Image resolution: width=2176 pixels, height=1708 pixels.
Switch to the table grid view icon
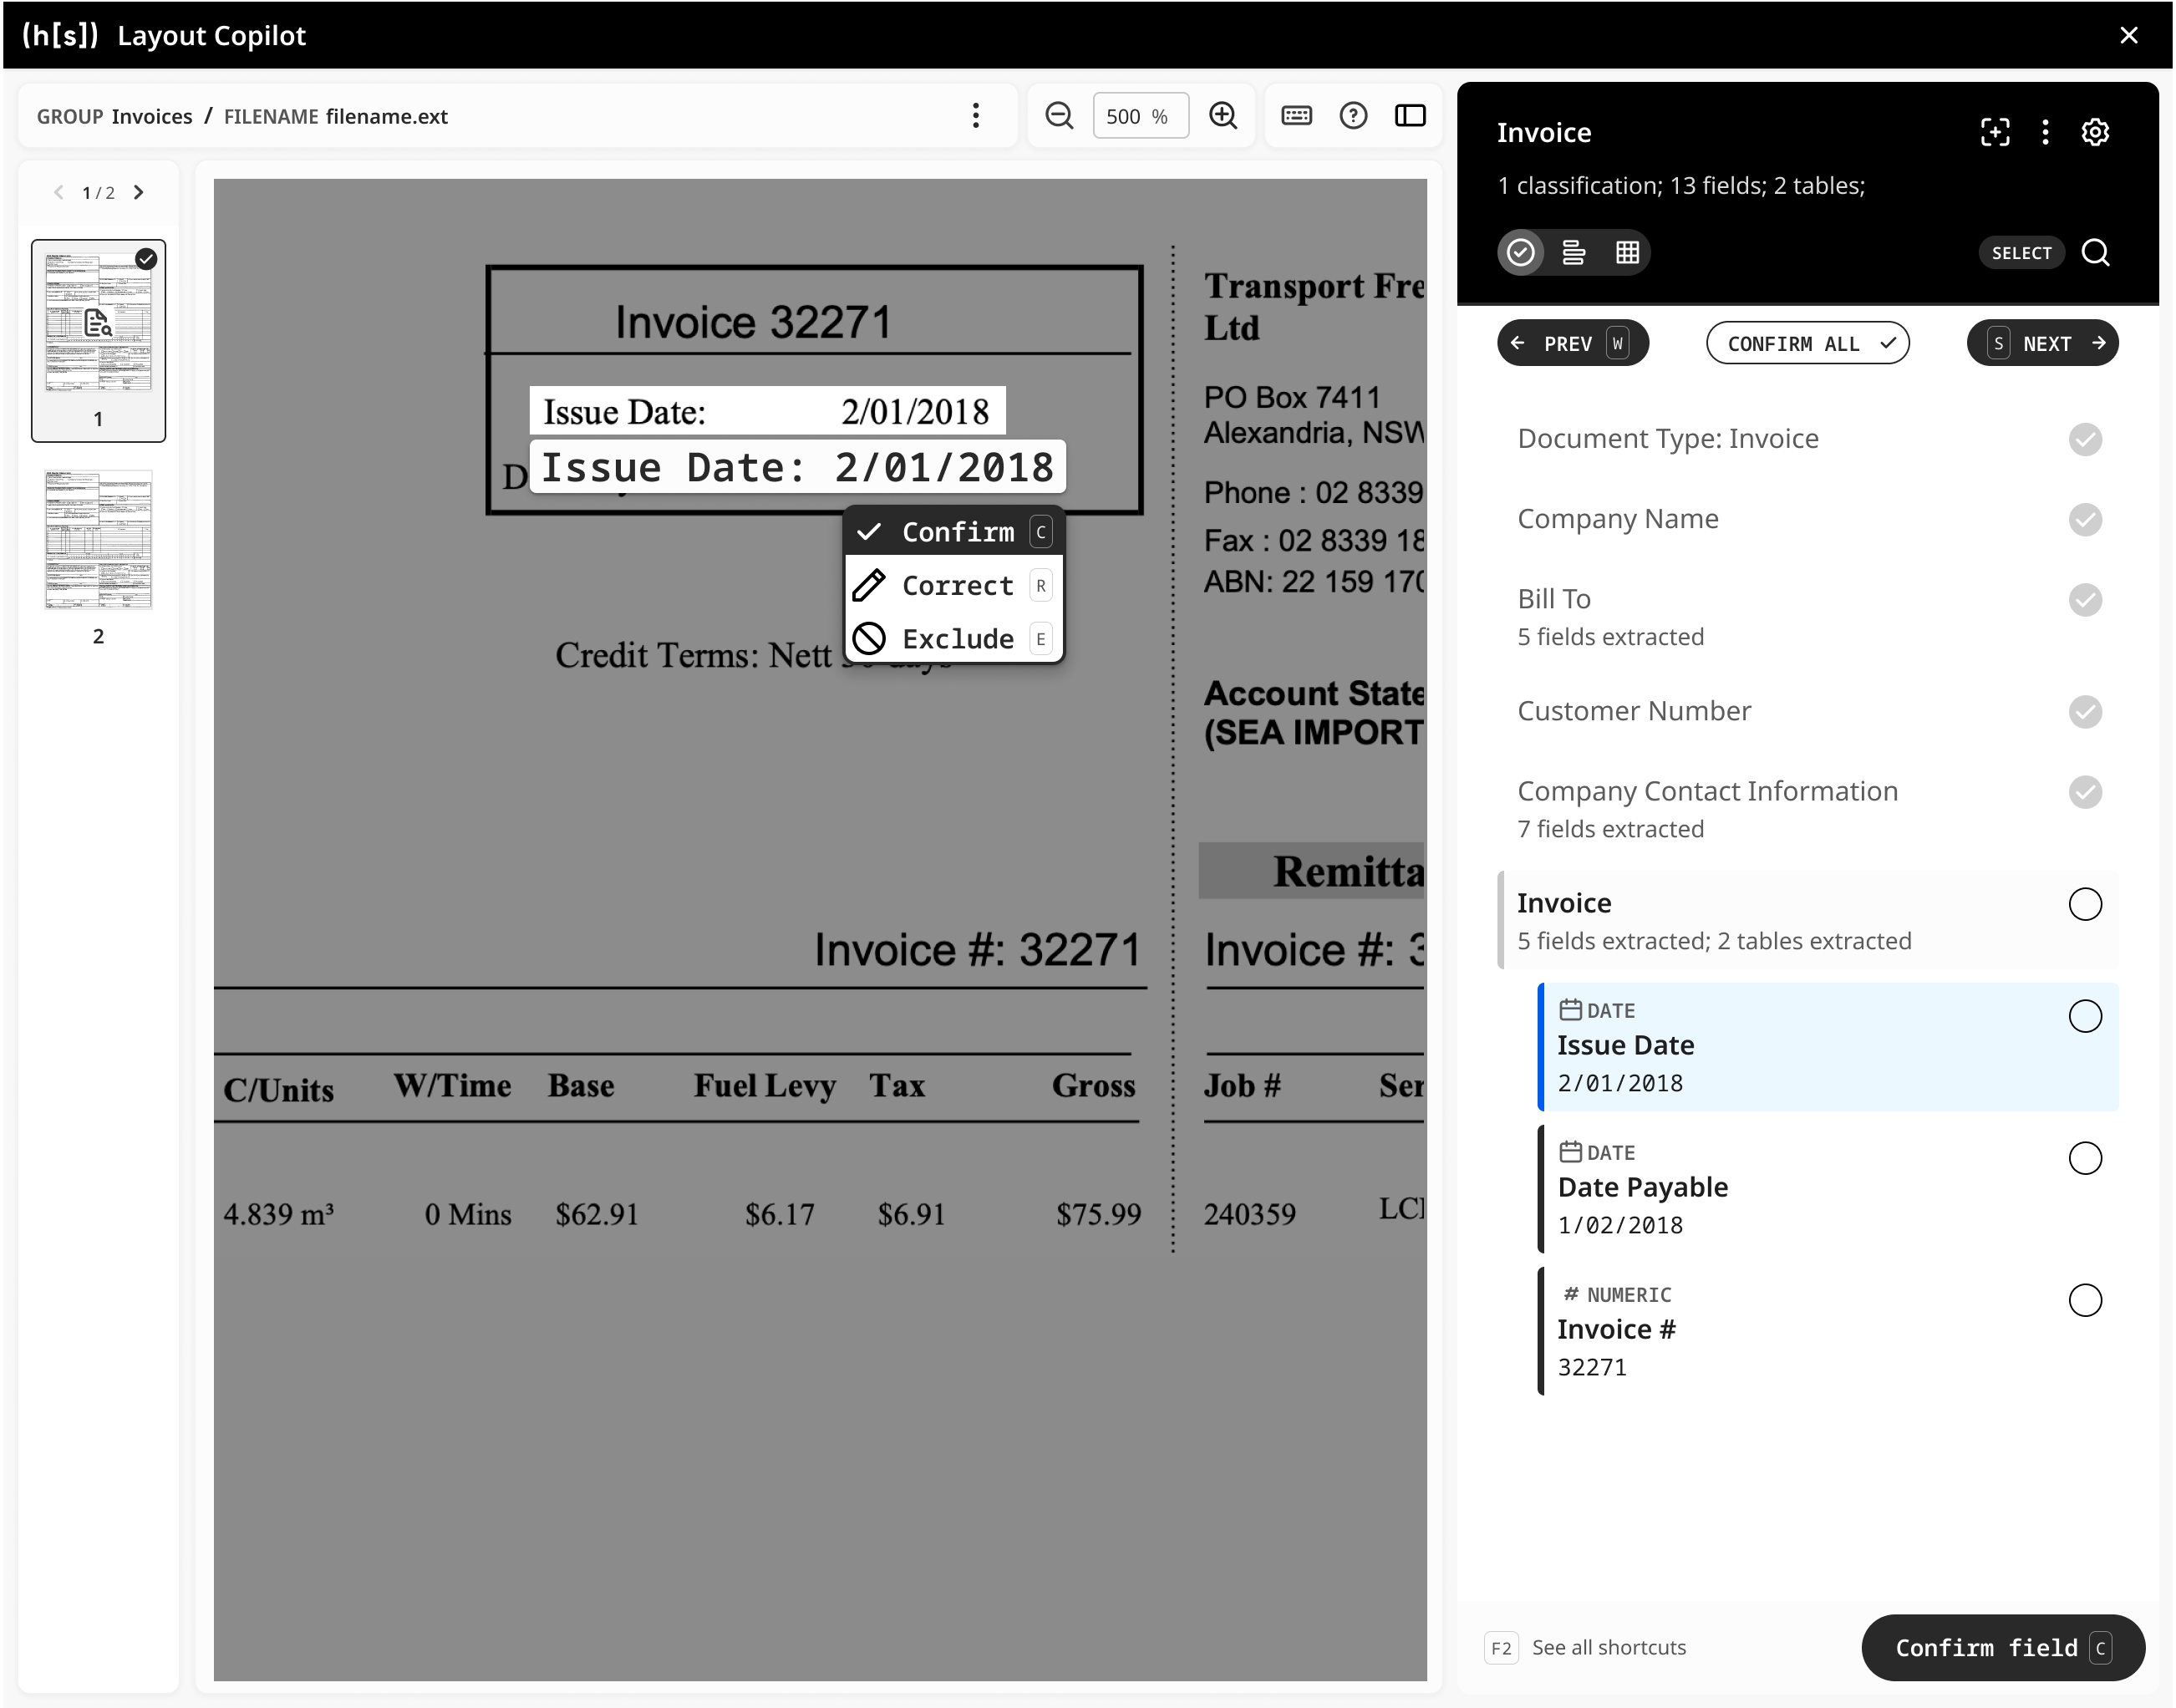point(1627,252)
